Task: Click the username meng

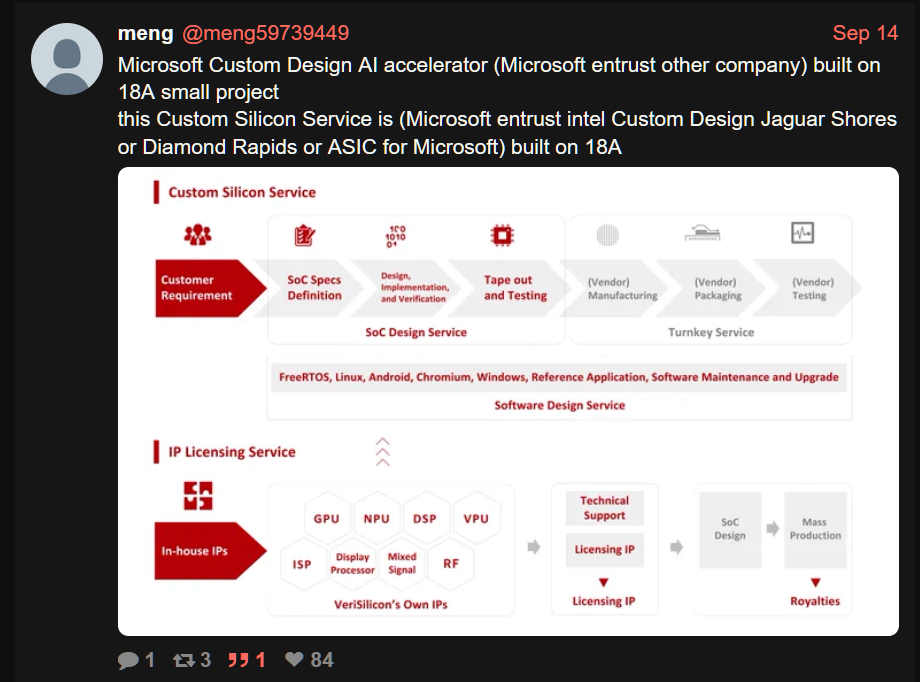Action: 146,33
